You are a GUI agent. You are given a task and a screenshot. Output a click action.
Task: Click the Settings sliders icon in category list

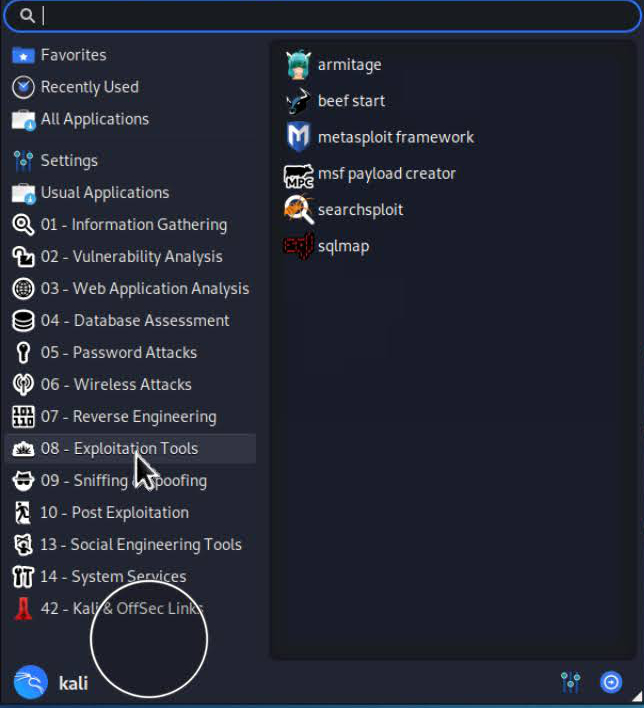click(23, 161)
